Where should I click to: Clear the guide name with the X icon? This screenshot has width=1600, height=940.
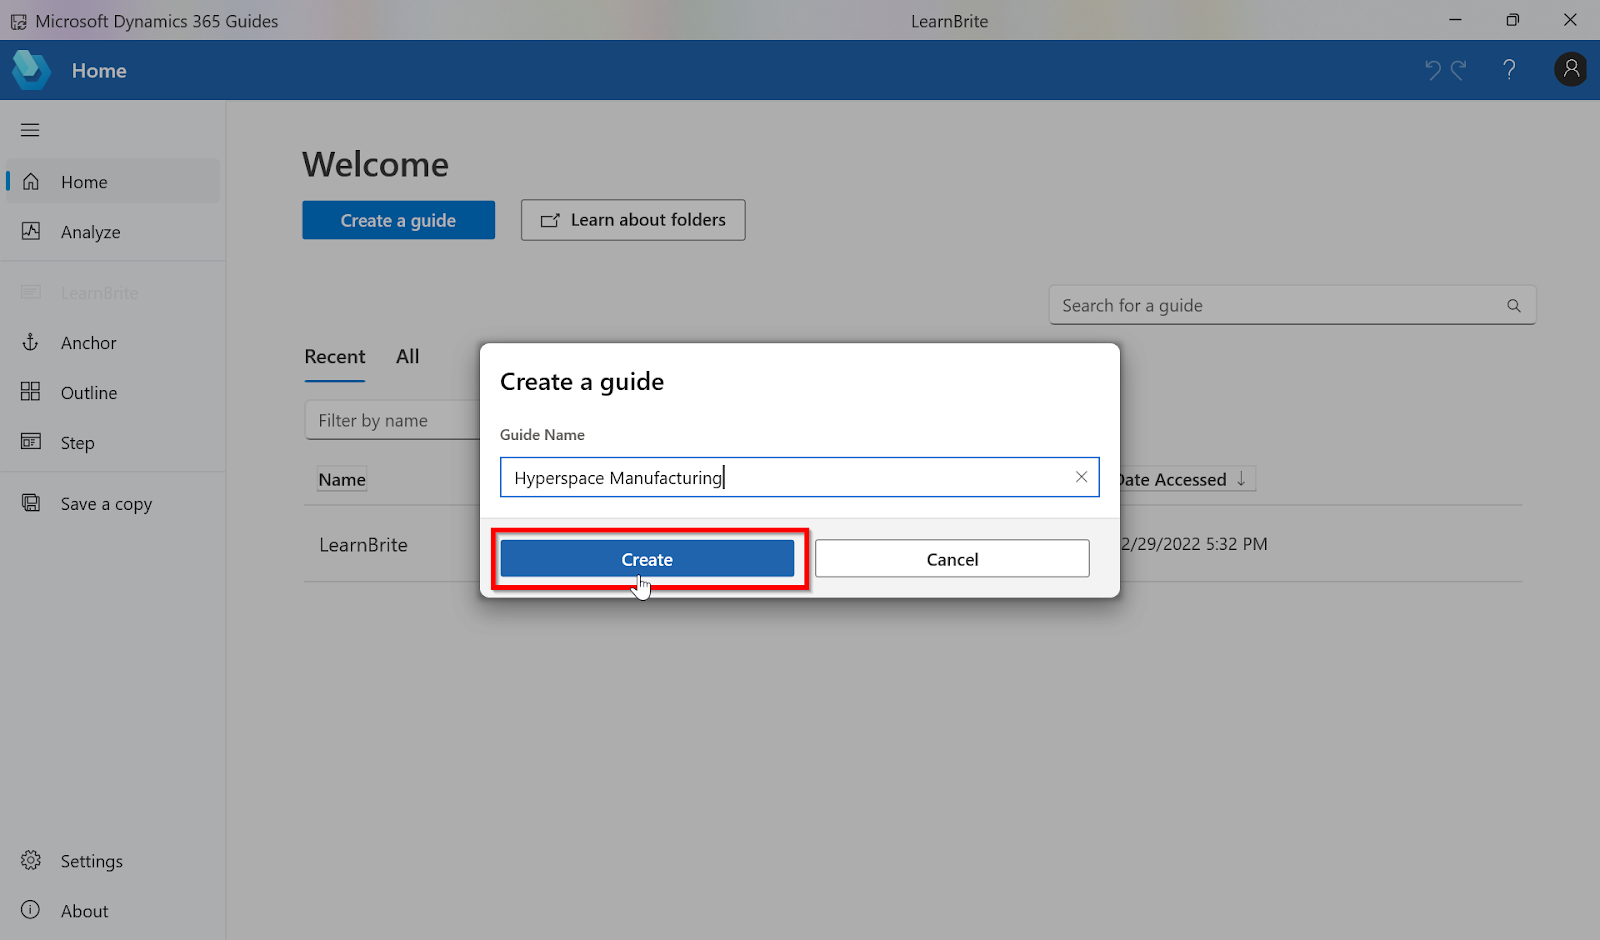[1081, 477]
